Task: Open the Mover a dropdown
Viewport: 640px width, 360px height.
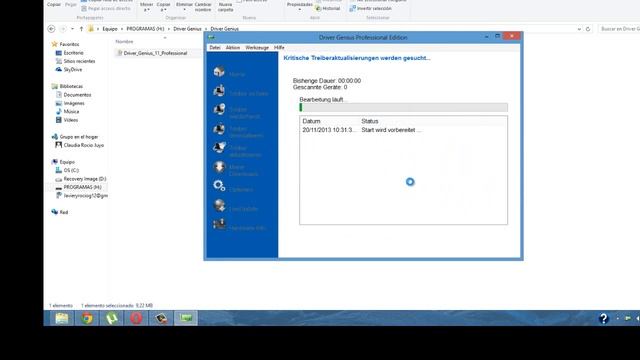Action: [x=146, y=7]
